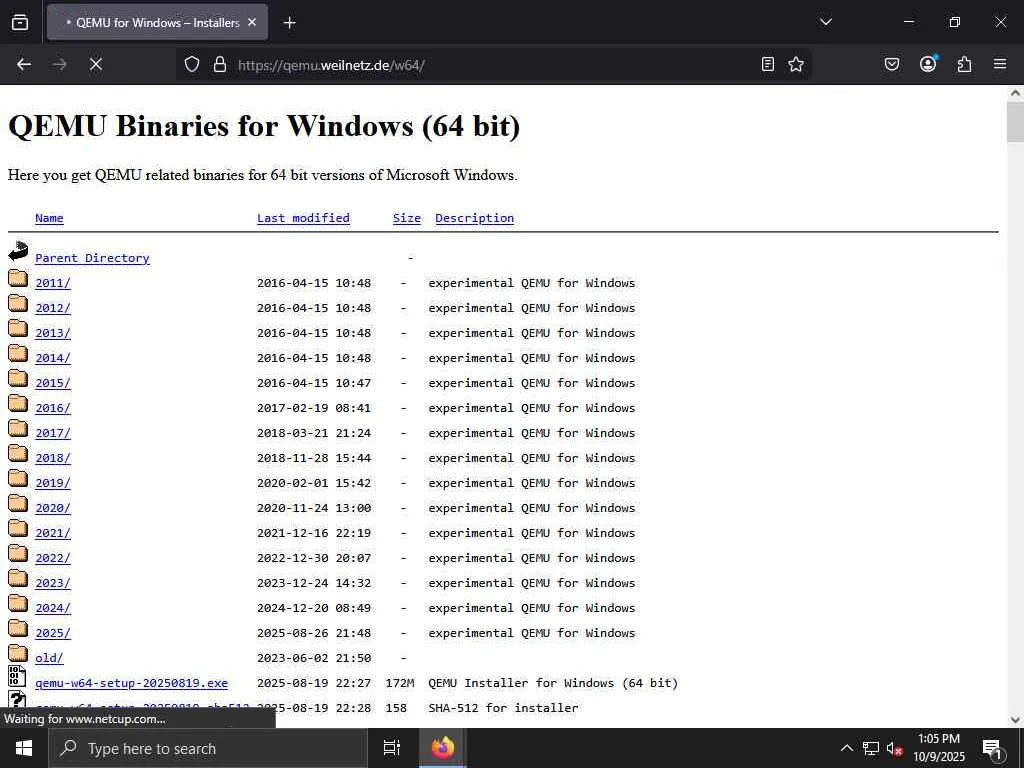Open the list all tabs dropdown
1024x768 pixels.
tap(825, 22)
